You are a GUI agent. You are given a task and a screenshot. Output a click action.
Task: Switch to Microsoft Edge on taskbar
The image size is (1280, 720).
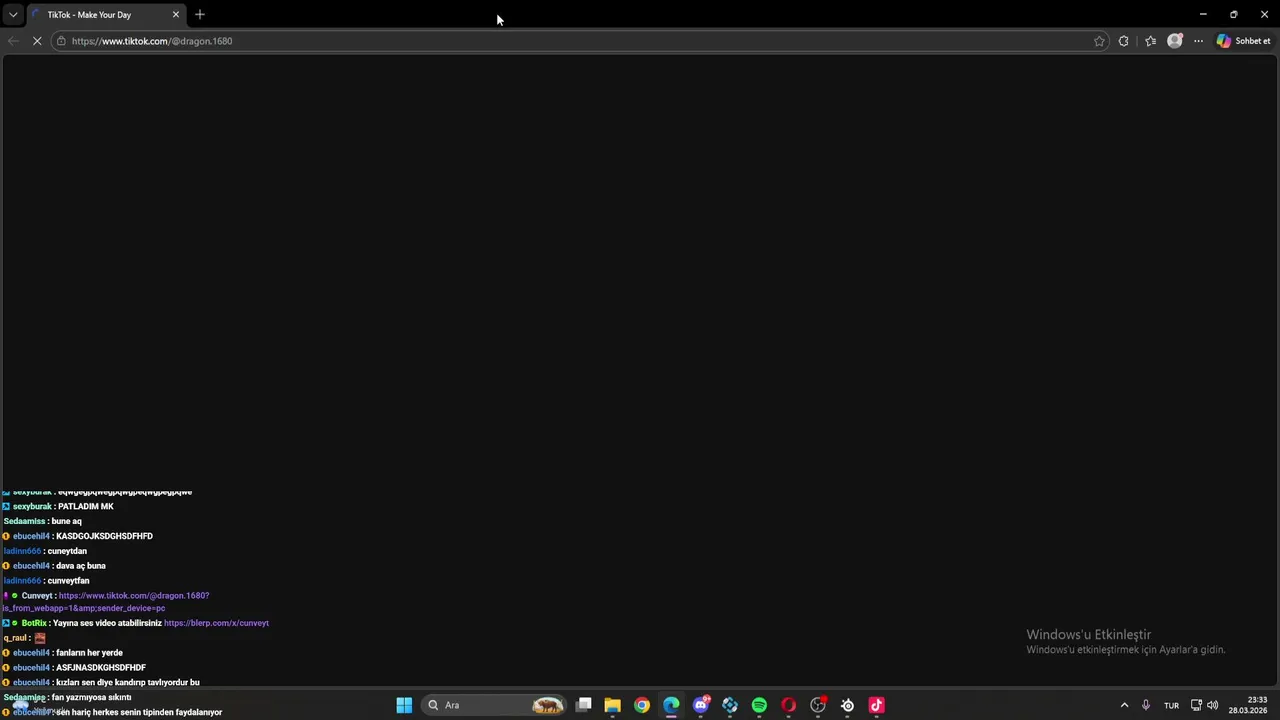click(x=671, y=705)
